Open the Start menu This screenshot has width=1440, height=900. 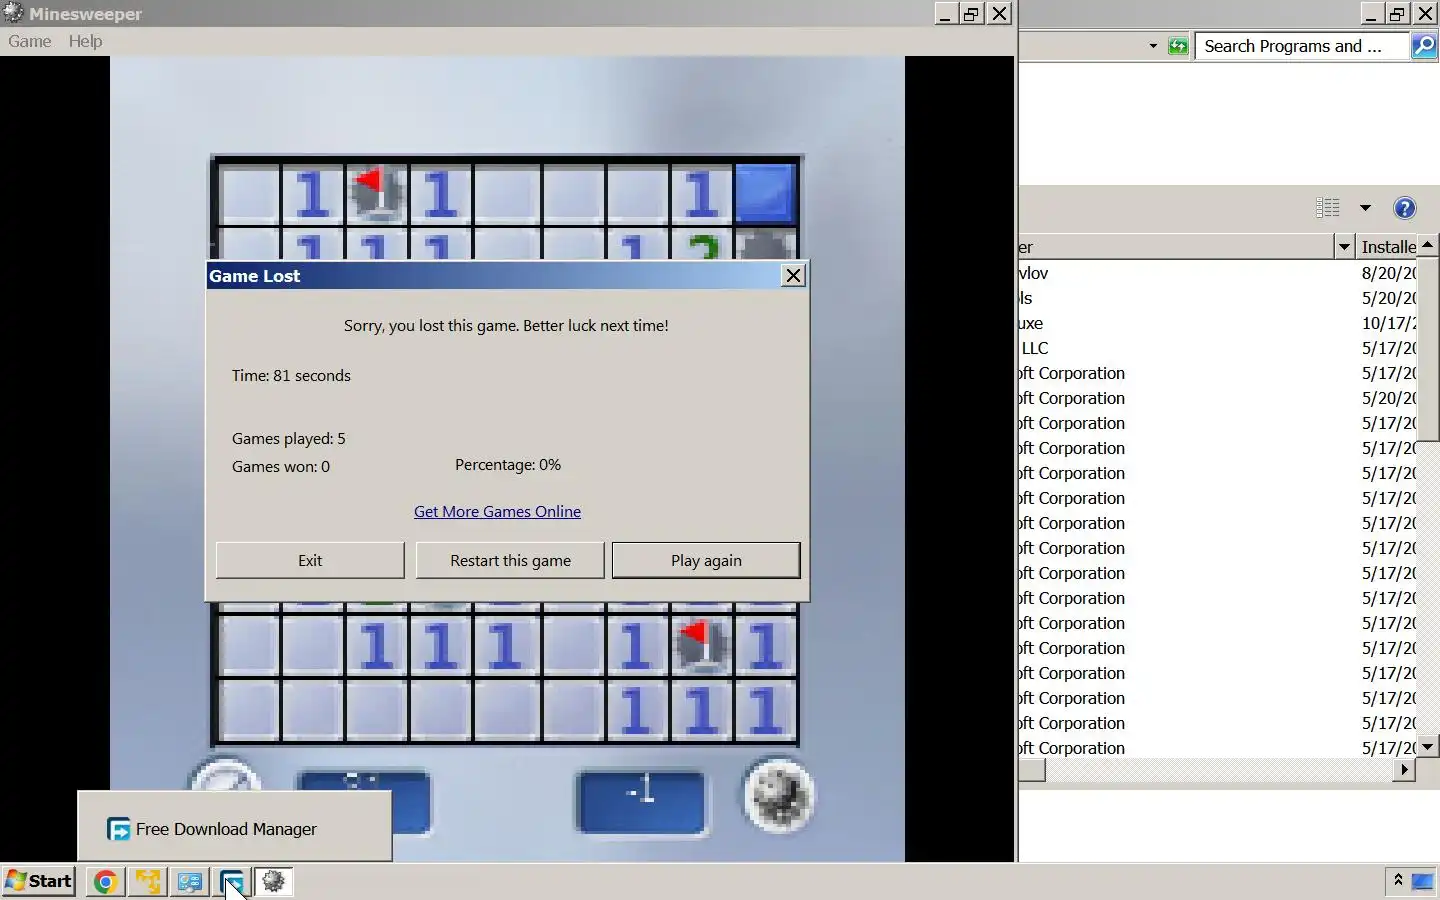(x=39, y=881)
